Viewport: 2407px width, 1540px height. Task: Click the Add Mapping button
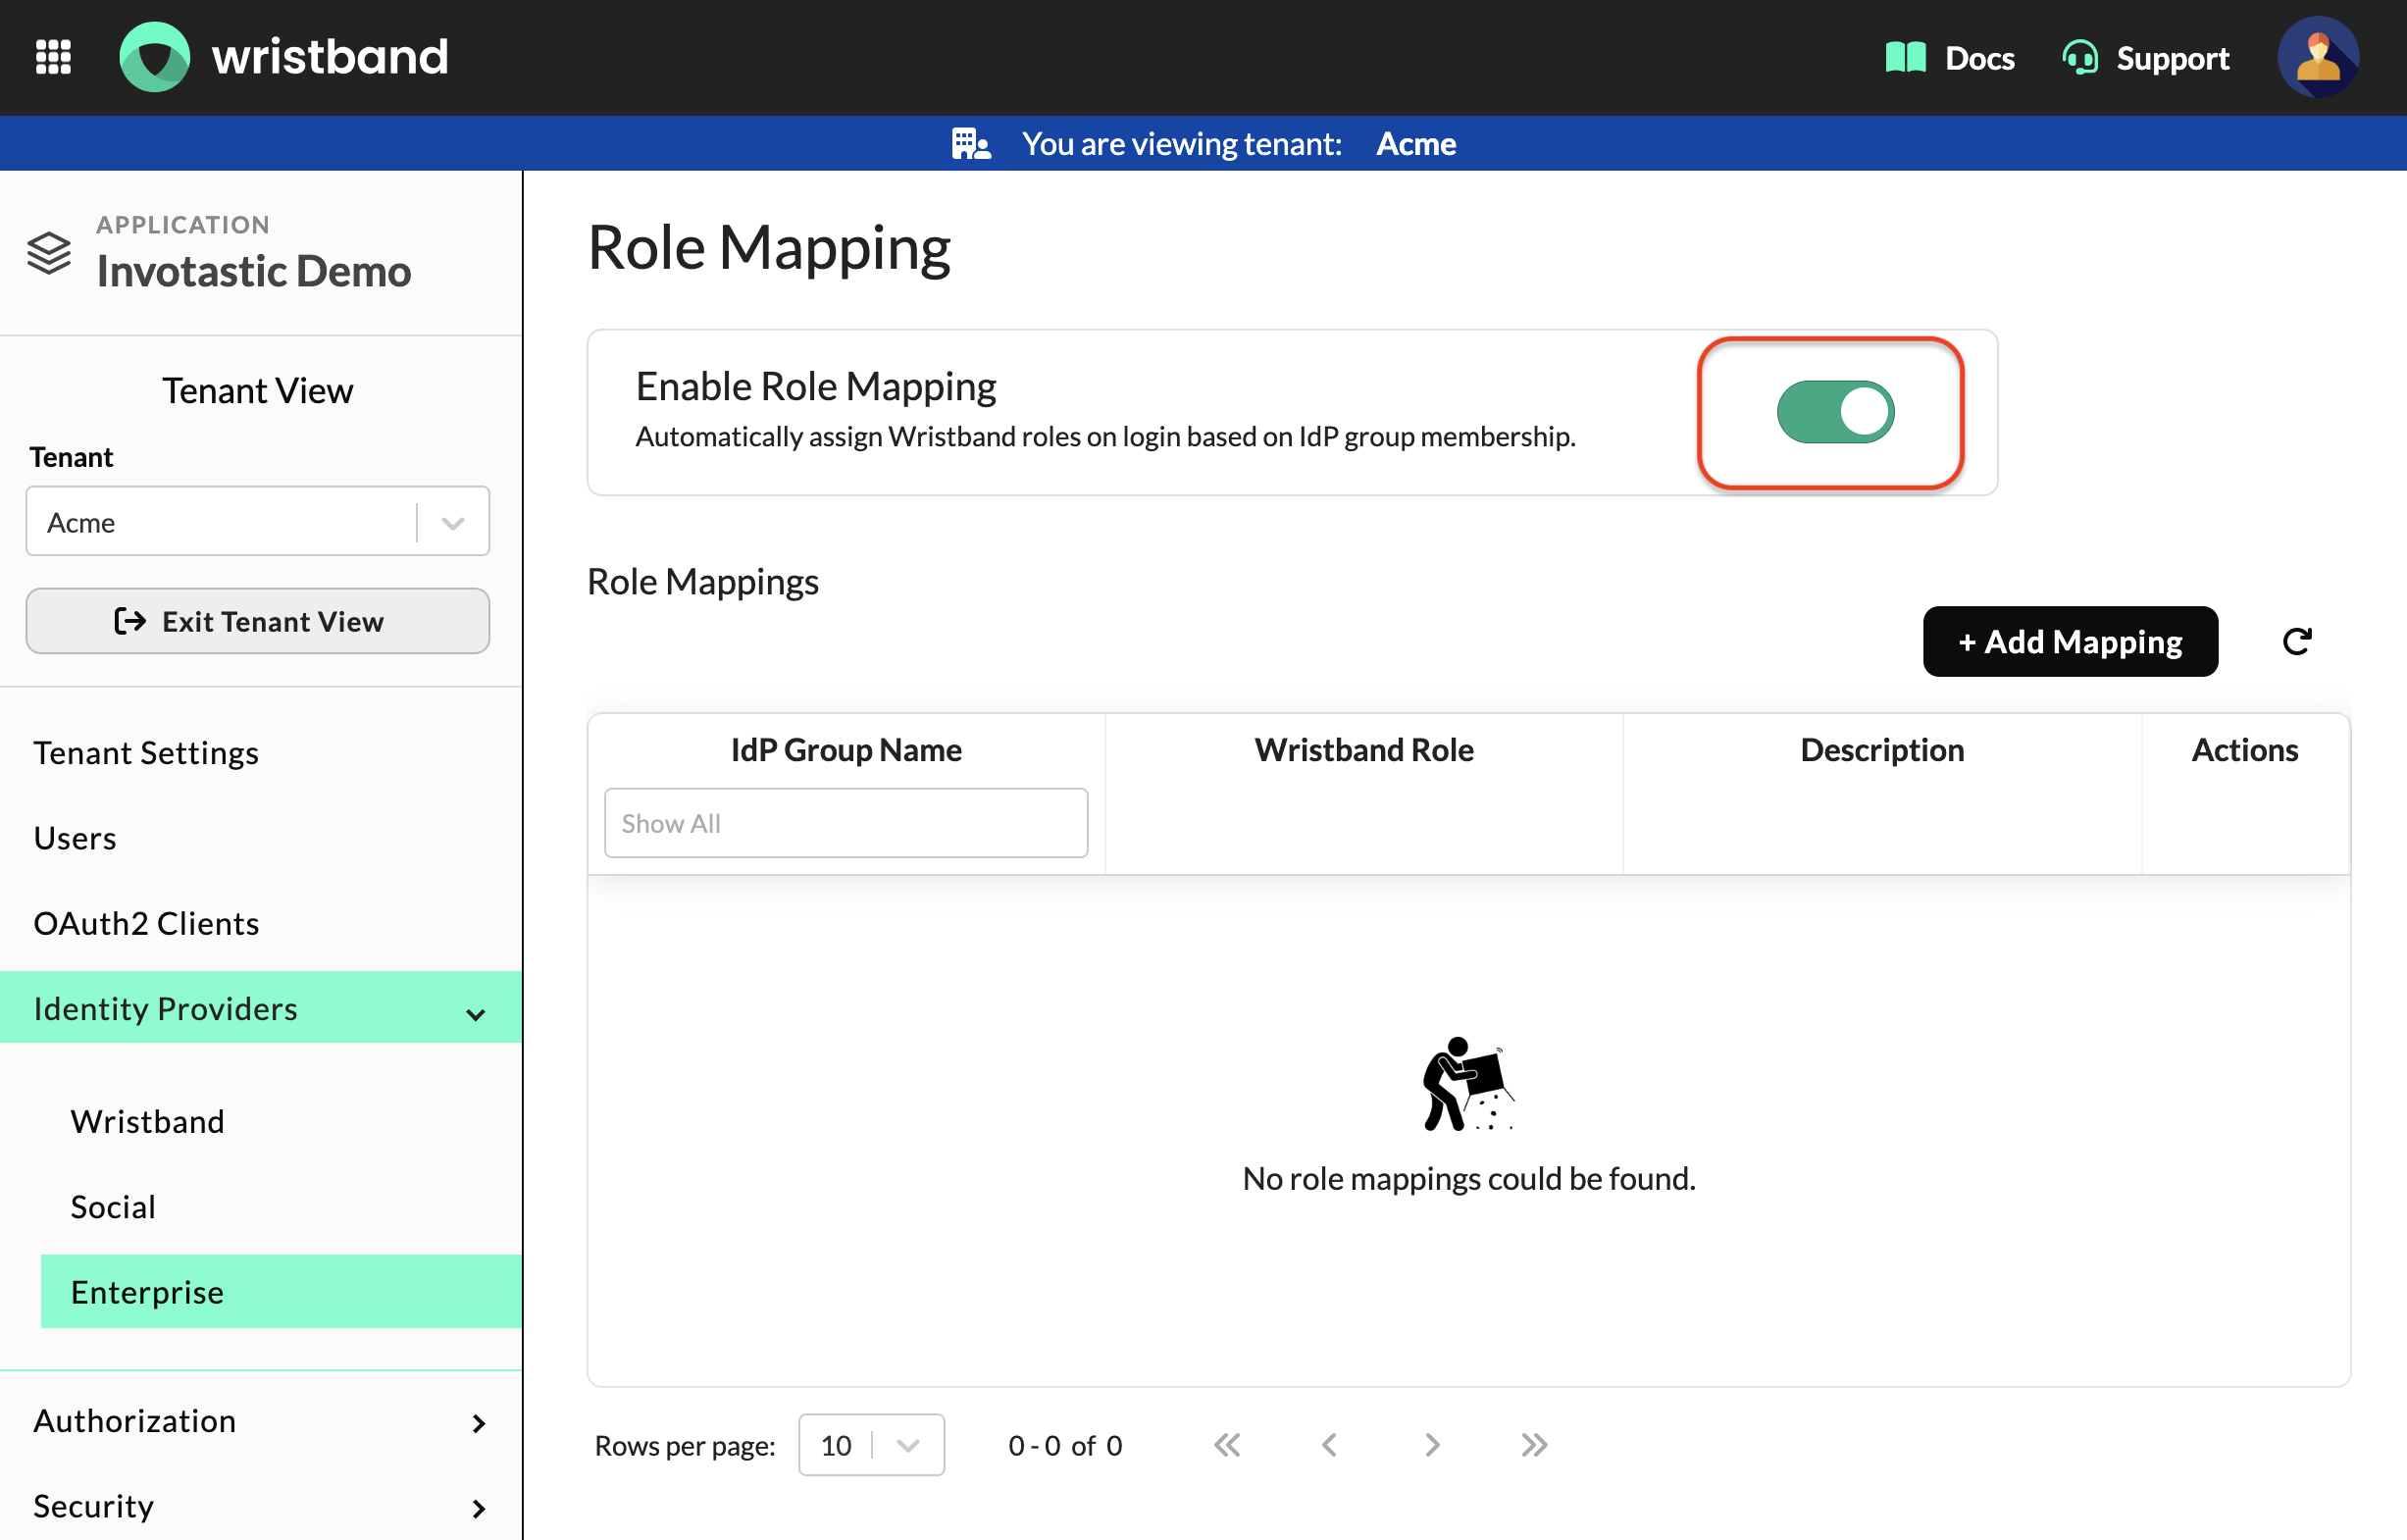(2070, 641)
